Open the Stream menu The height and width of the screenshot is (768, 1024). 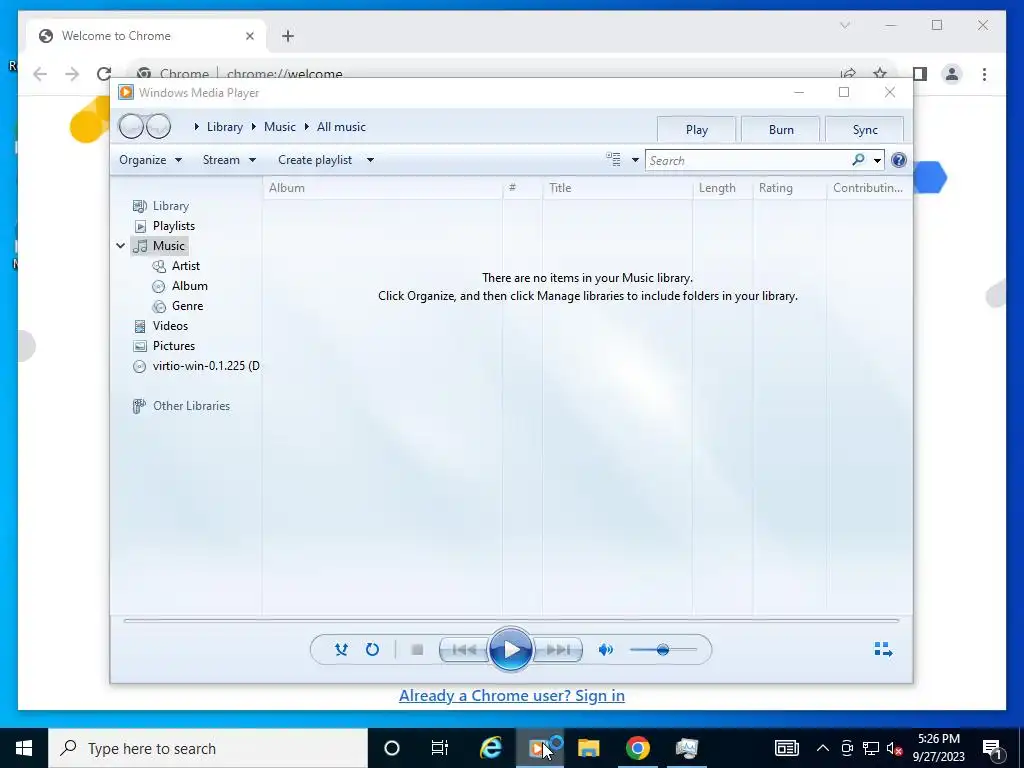[x=229, y=160]
